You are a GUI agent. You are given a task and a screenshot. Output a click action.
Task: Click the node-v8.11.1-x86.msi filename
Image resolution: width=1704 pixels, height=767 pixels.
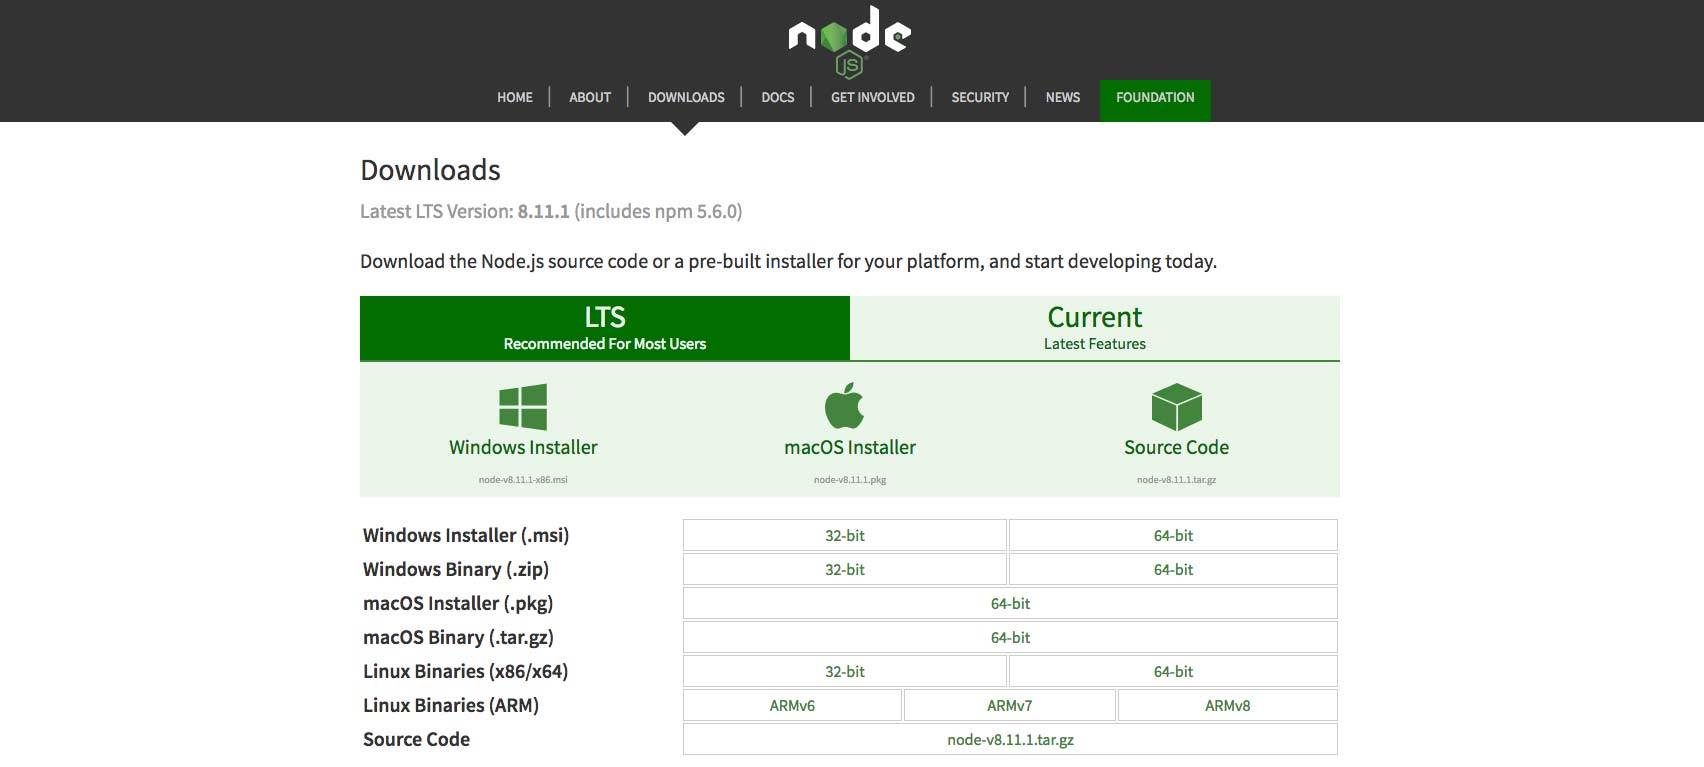coord(523,480)
